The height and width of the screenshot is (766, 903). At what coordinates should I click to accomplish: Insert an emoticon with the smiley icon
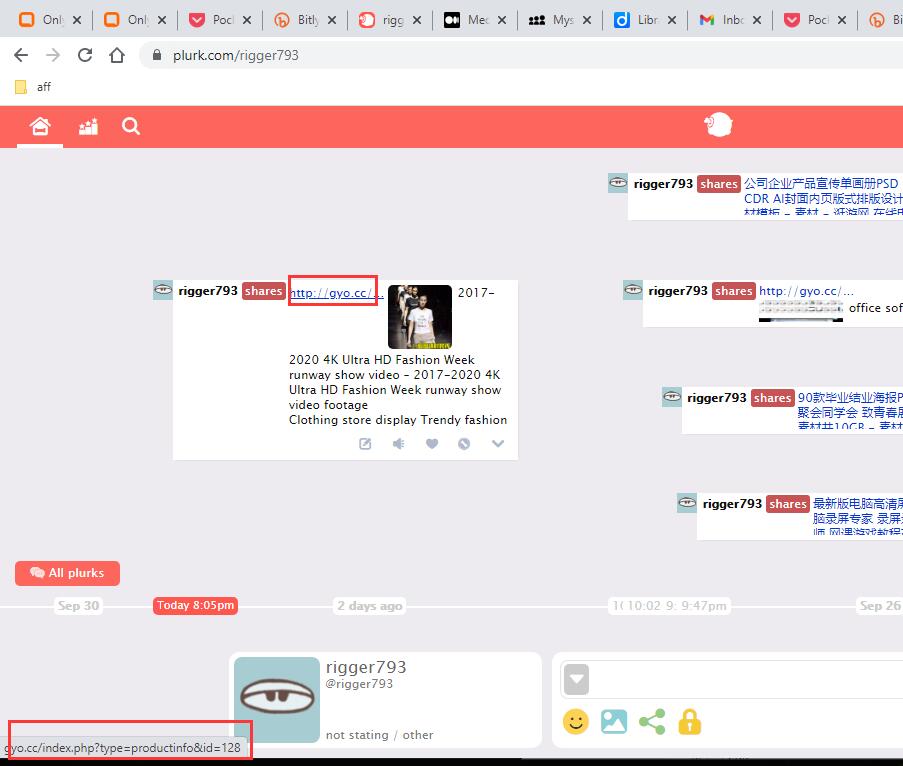point(575,721)
